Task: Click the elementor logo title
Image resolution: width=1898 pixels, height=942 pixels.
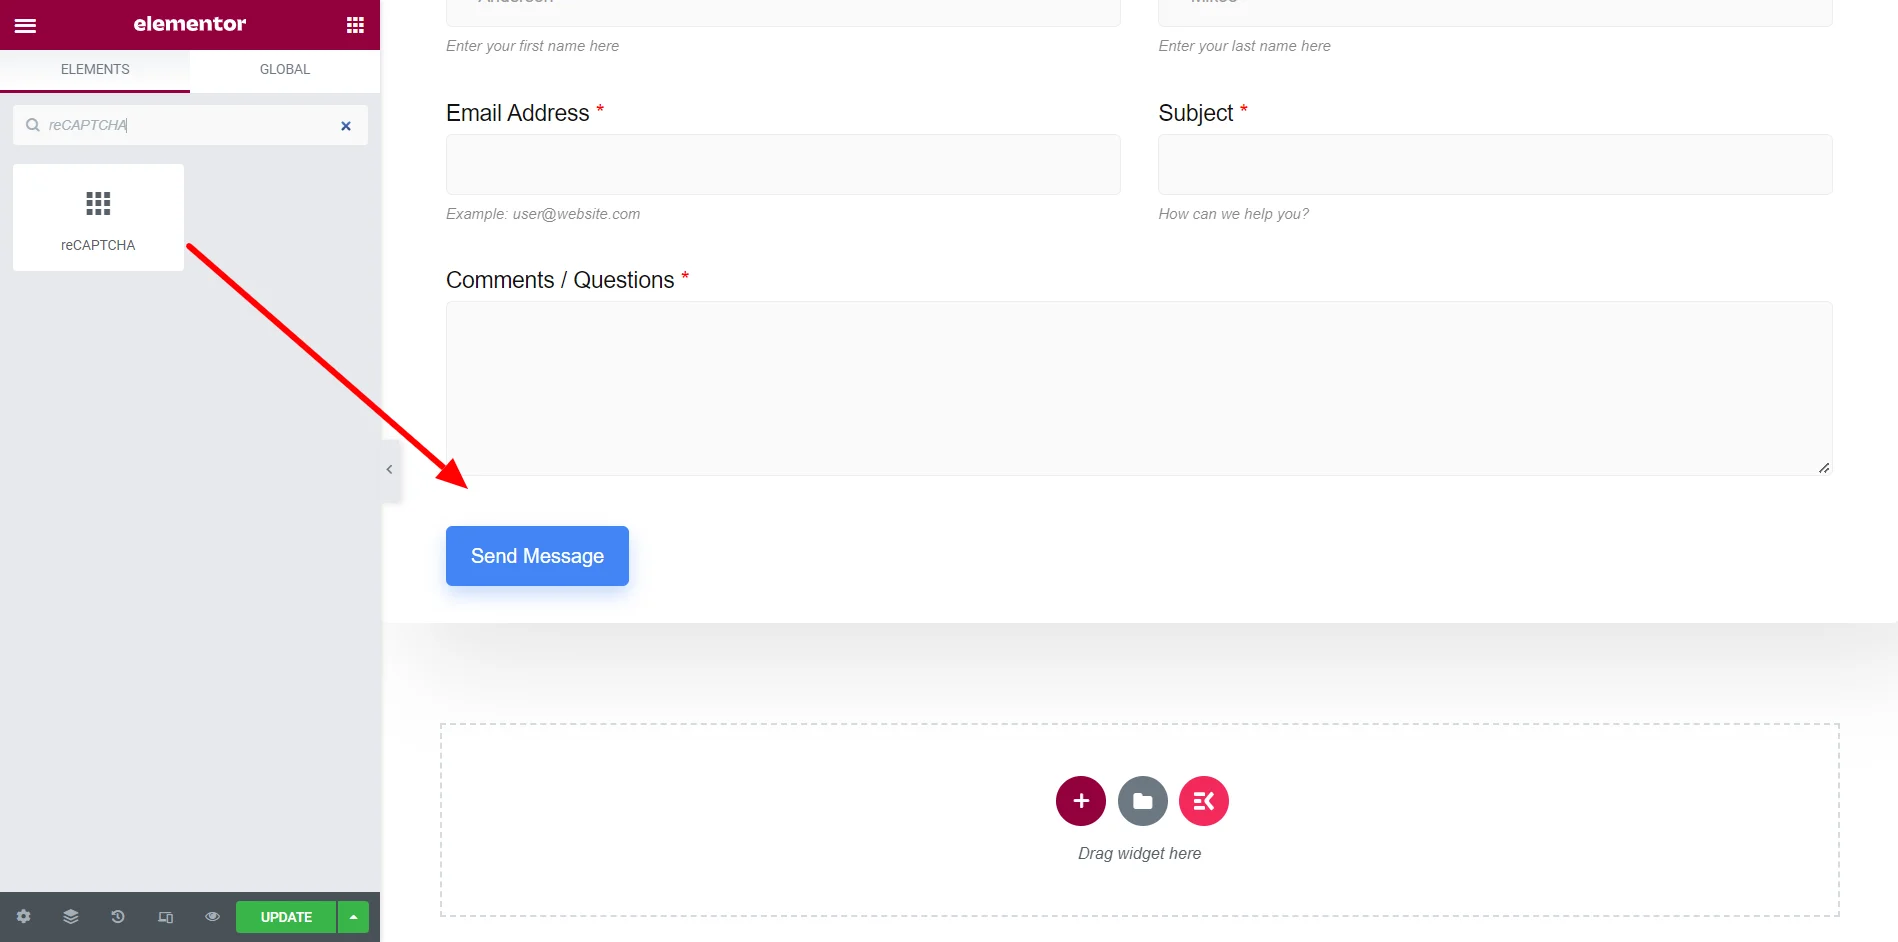Action: (x=190, y=24)
